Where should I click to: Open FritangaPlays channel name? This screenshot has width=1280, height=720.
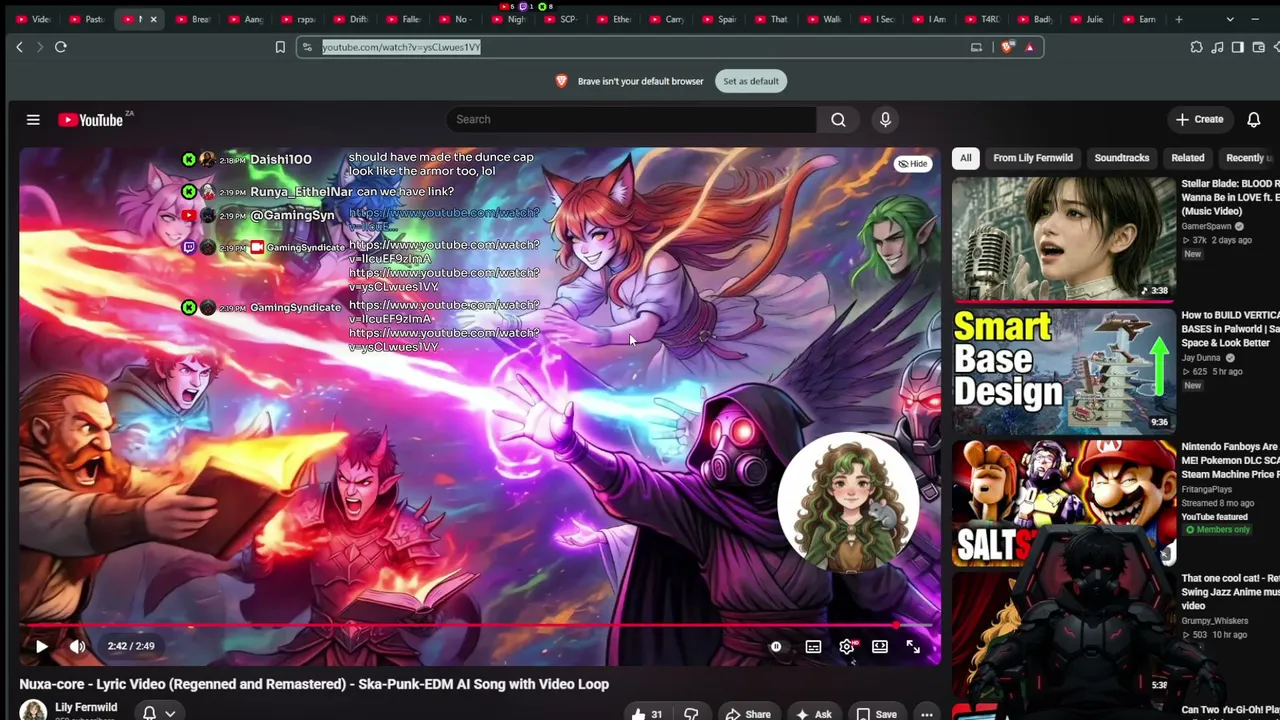1207,490
